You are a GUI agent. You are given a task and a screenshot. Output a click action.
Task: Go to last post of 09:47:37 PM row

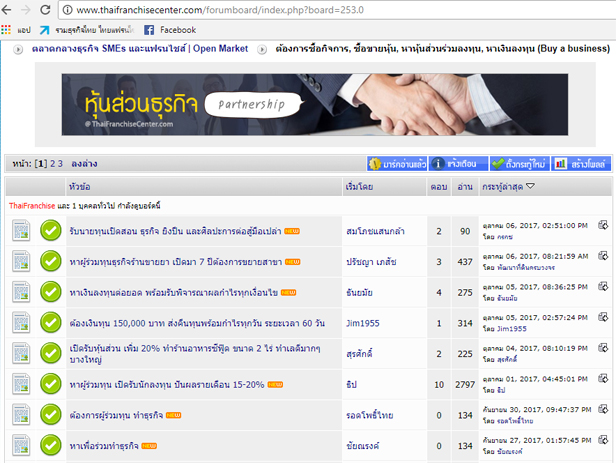click(x=603, y=409)
